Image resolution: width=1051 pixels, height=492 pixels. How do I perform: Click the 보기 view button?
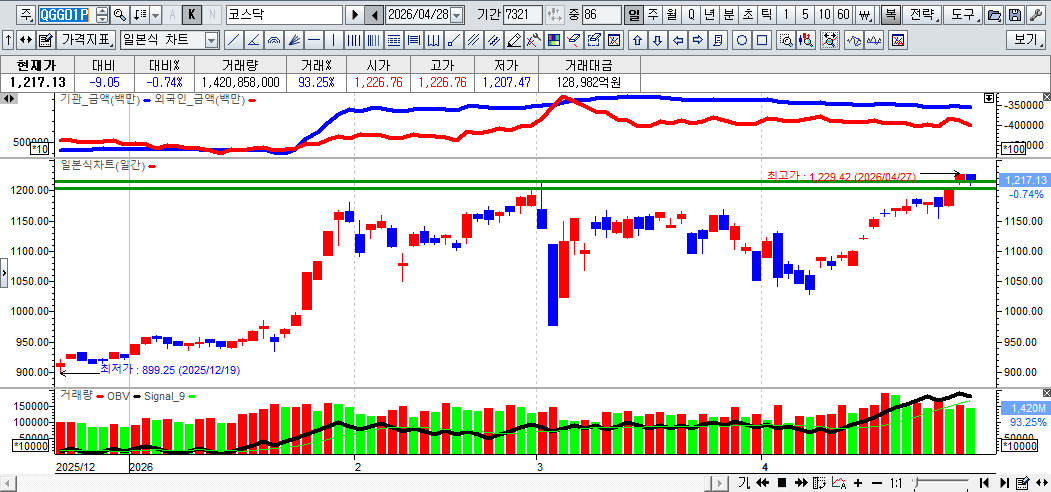pos(1027,40)
